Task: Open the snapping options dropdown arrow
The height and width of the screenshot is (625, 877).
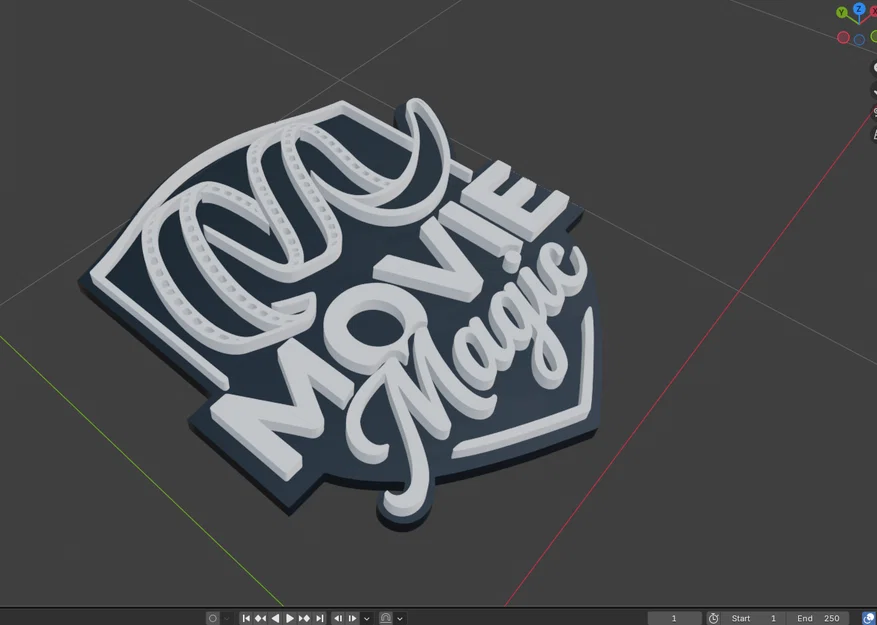Action: (x=400, y=618)
